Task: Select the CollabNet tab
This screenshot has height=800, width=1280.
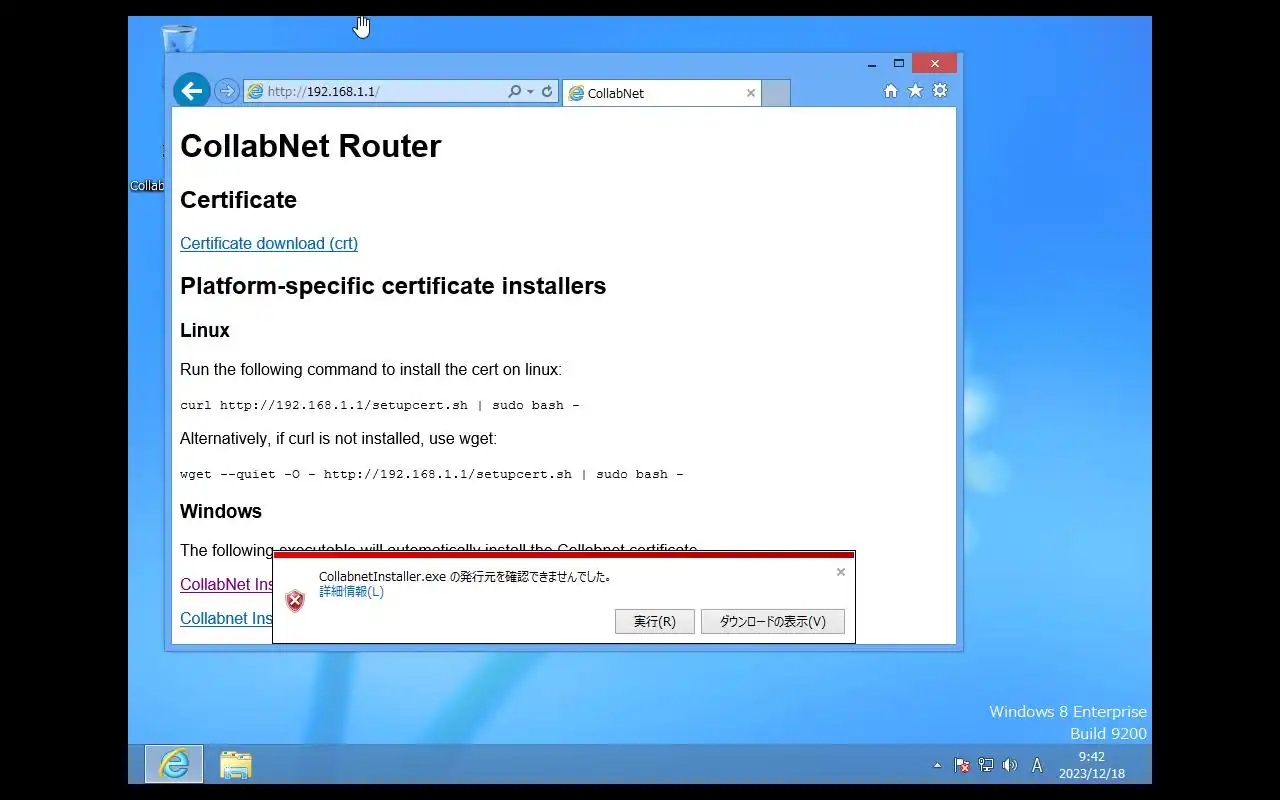Action: tap(661, 93)
